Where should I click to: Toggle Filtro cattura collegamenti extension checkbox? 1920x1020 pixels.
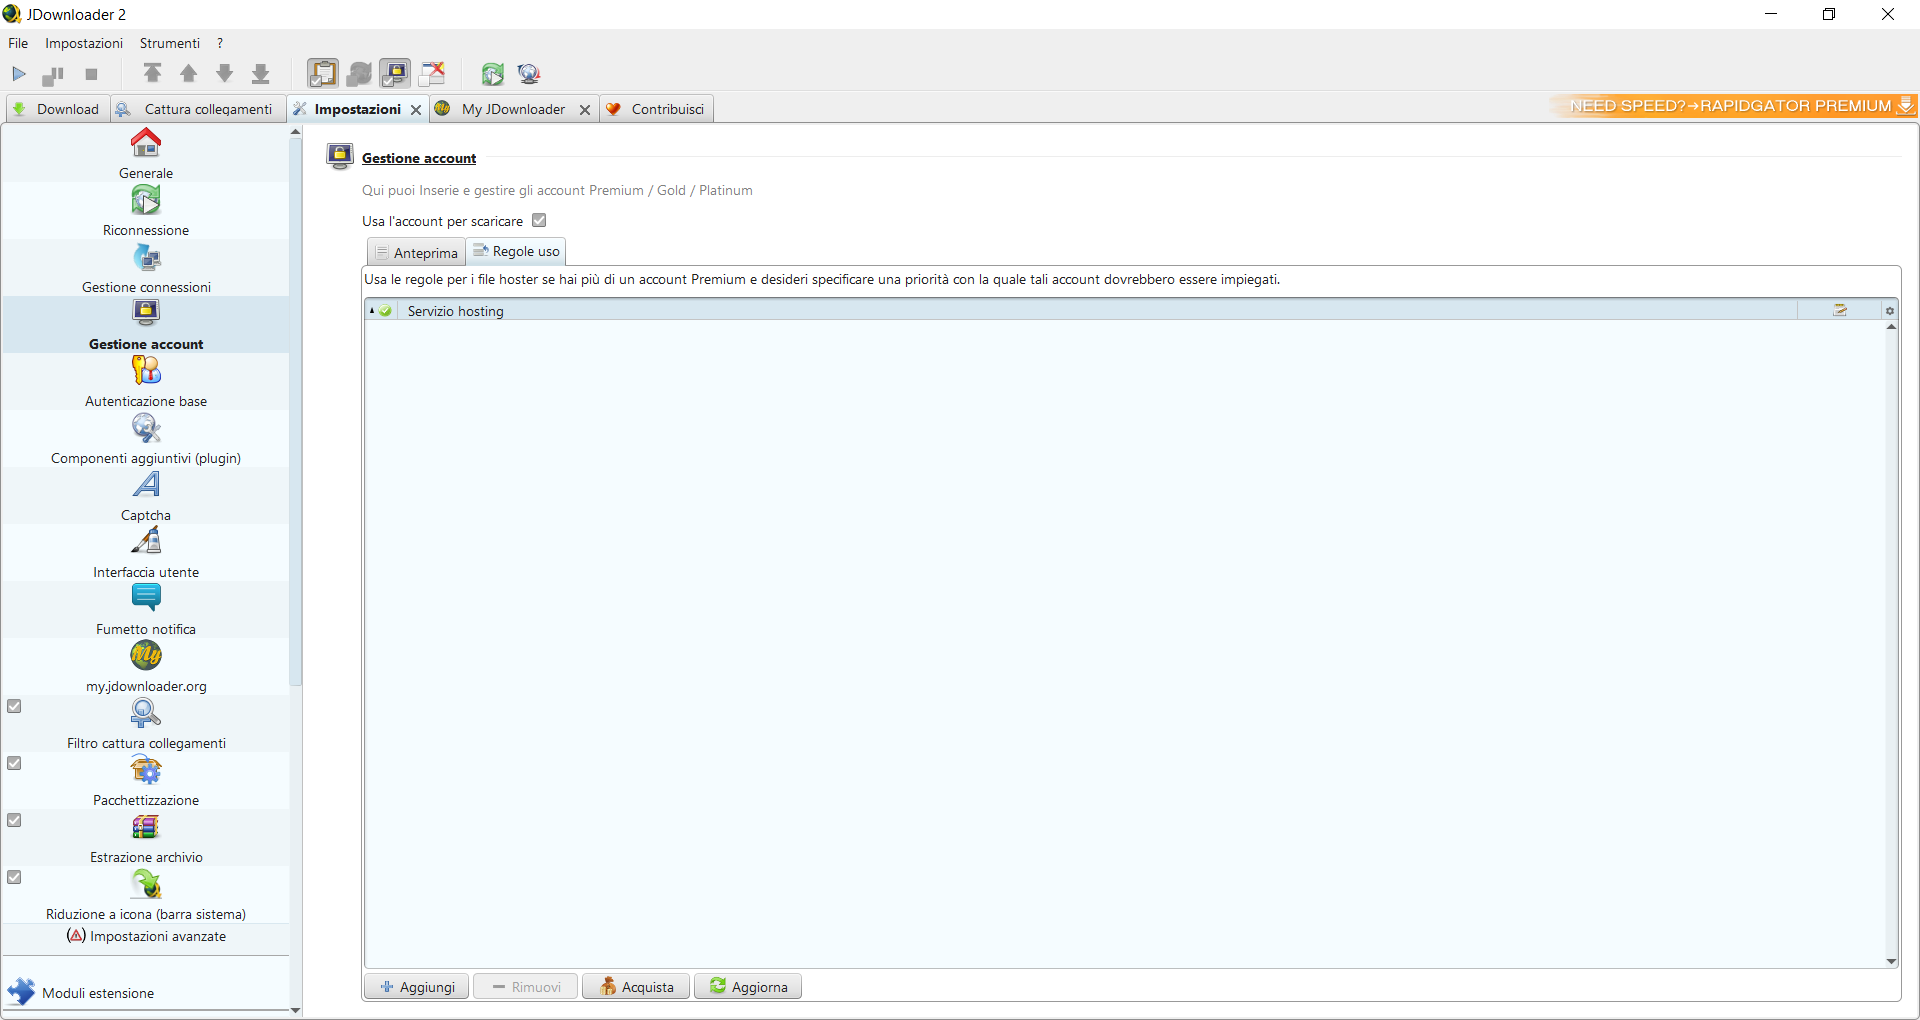14,706
